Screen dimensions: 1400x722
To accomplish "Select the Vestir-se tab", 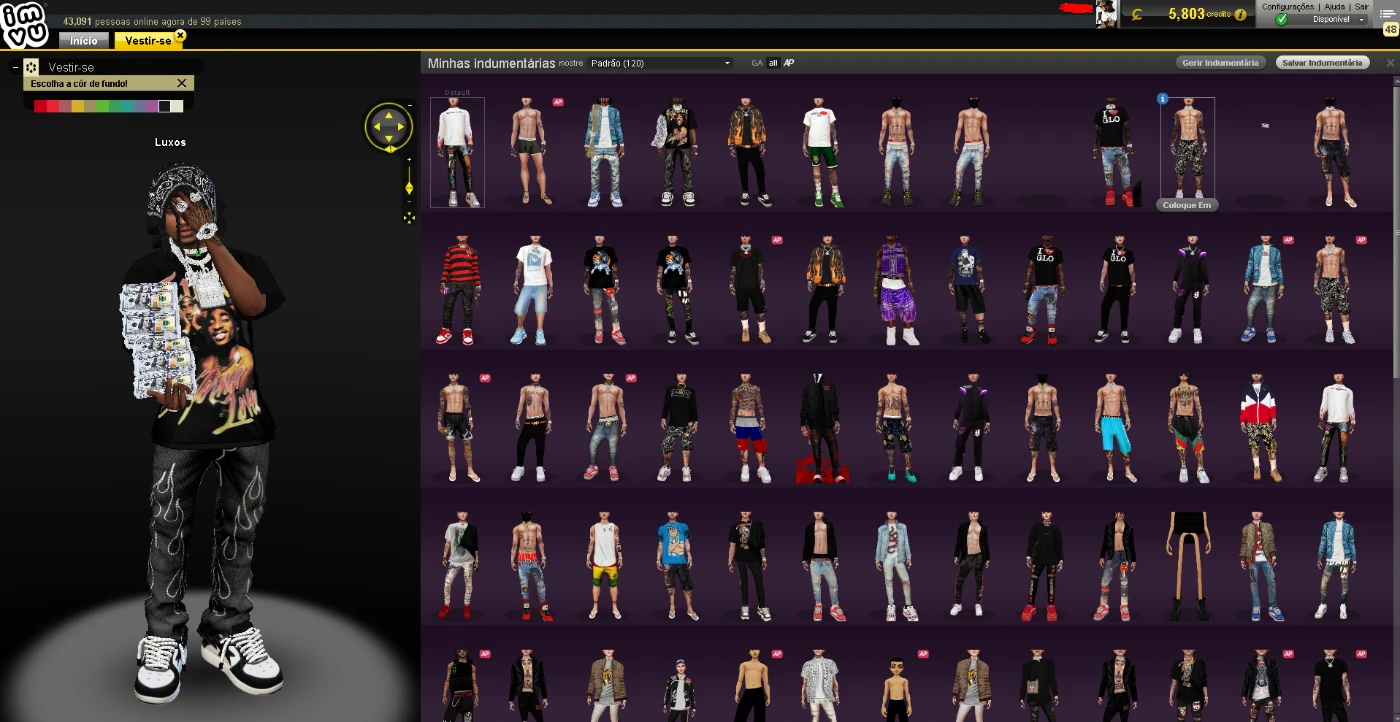I will click(145, 41).
